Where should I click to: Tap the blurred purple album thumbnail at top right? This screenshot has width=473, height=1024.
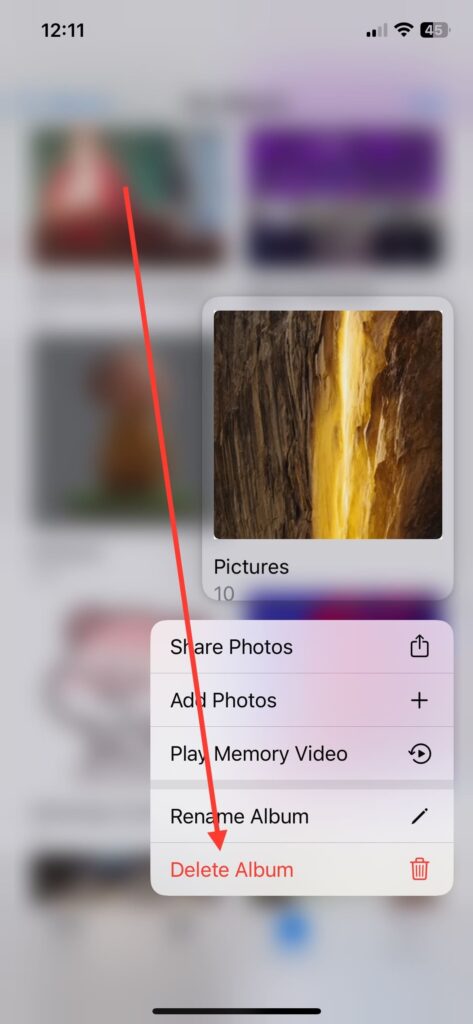coord(344,193)
